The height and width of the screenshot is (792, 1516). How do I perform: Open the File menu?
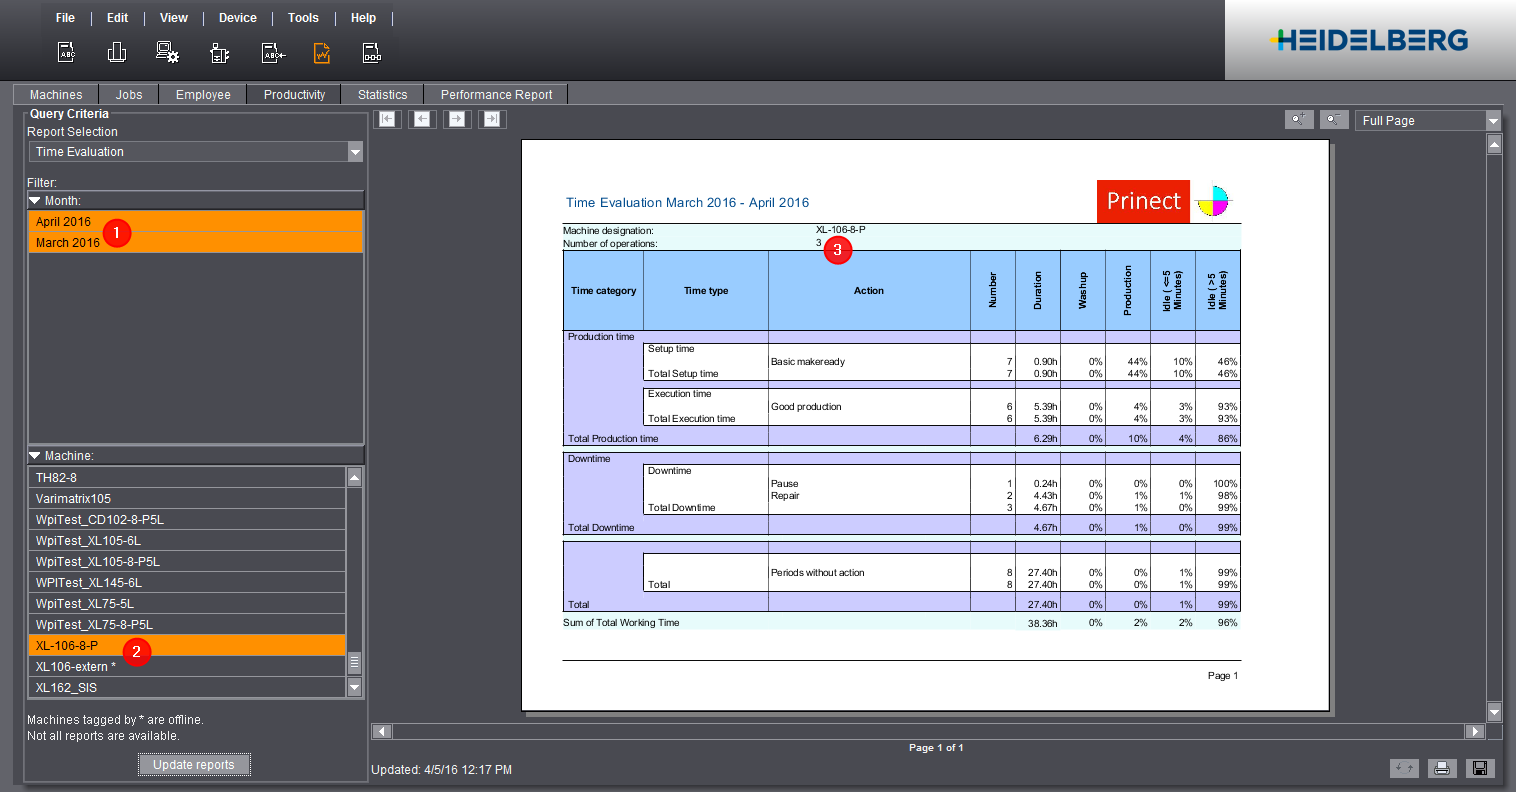pos(65,18)
